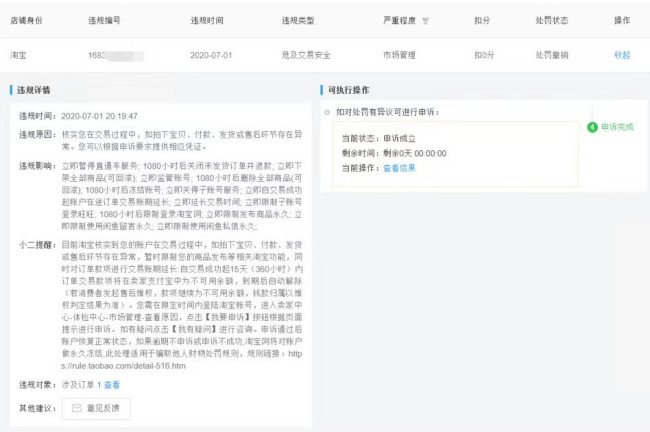Screen dimensions: 650x432
Task: Click the 严重程度 filter funnel icon
Action: point(425,21)
